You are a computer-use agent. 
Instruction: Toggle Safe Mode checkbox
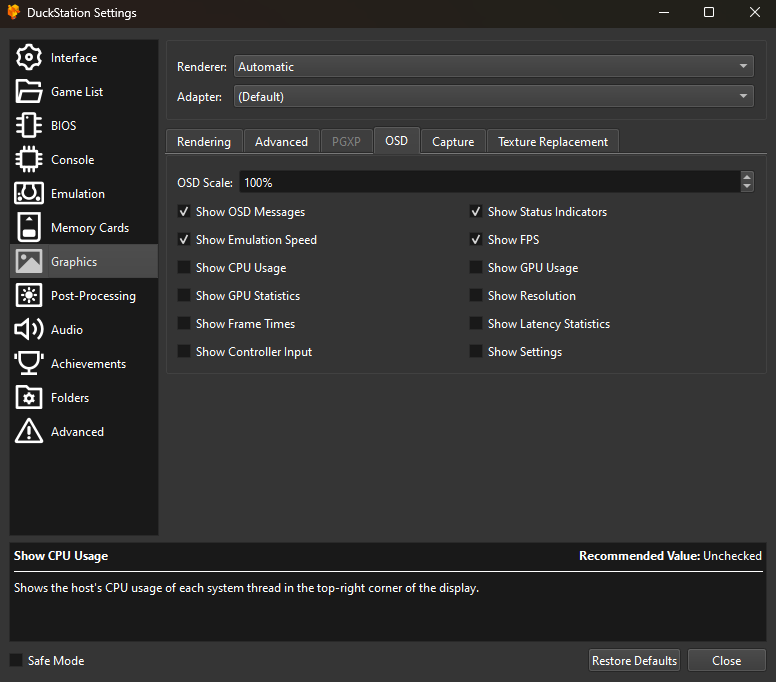coord(16,660)
